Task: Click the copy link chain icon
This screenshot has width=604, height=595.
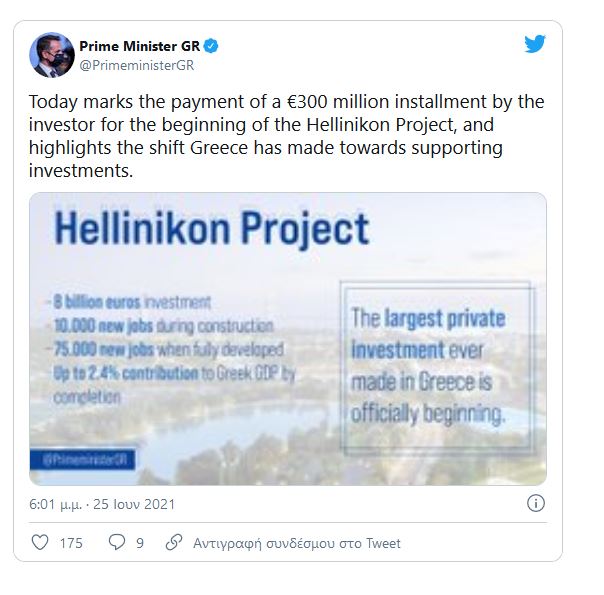Action: [x=173, y=543]
